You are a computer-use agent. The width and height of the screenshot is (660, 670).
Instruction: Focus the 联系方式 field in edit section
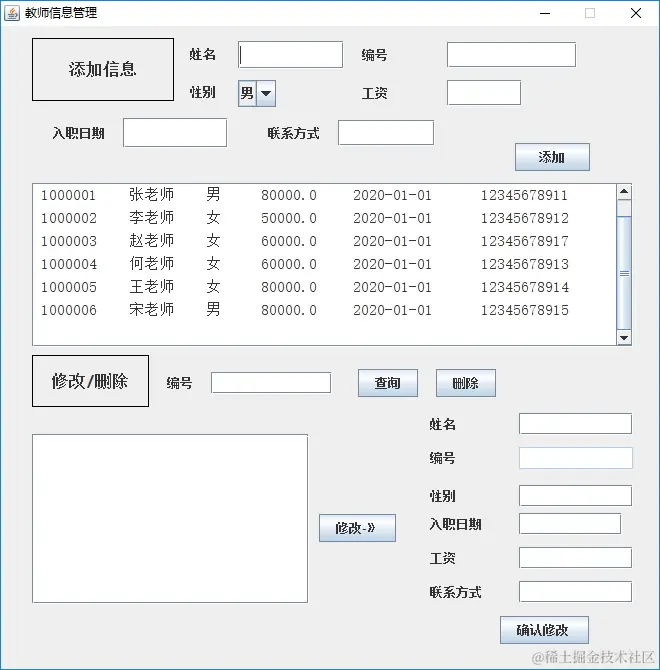575,592
